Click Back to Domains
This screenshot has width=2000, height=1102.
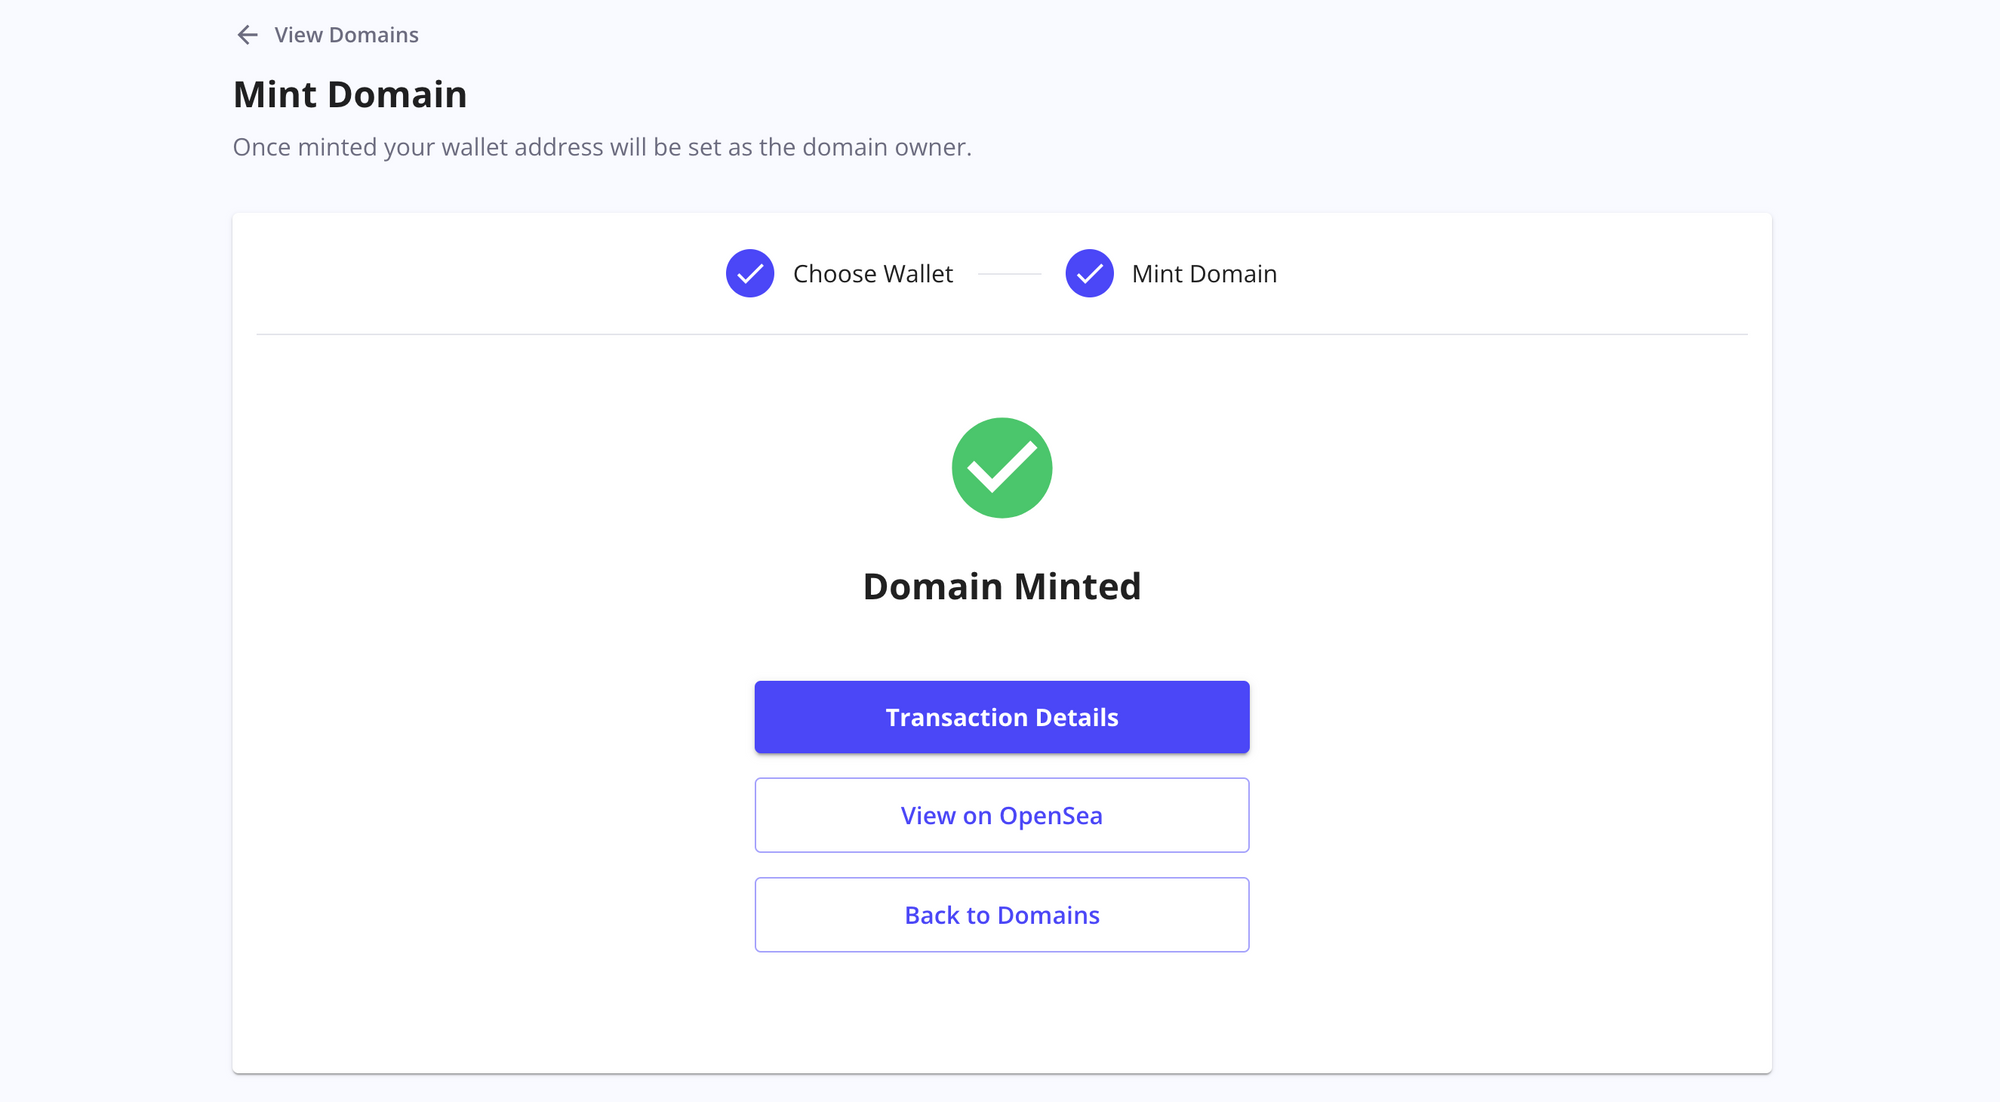click(x=1001, y=914)
